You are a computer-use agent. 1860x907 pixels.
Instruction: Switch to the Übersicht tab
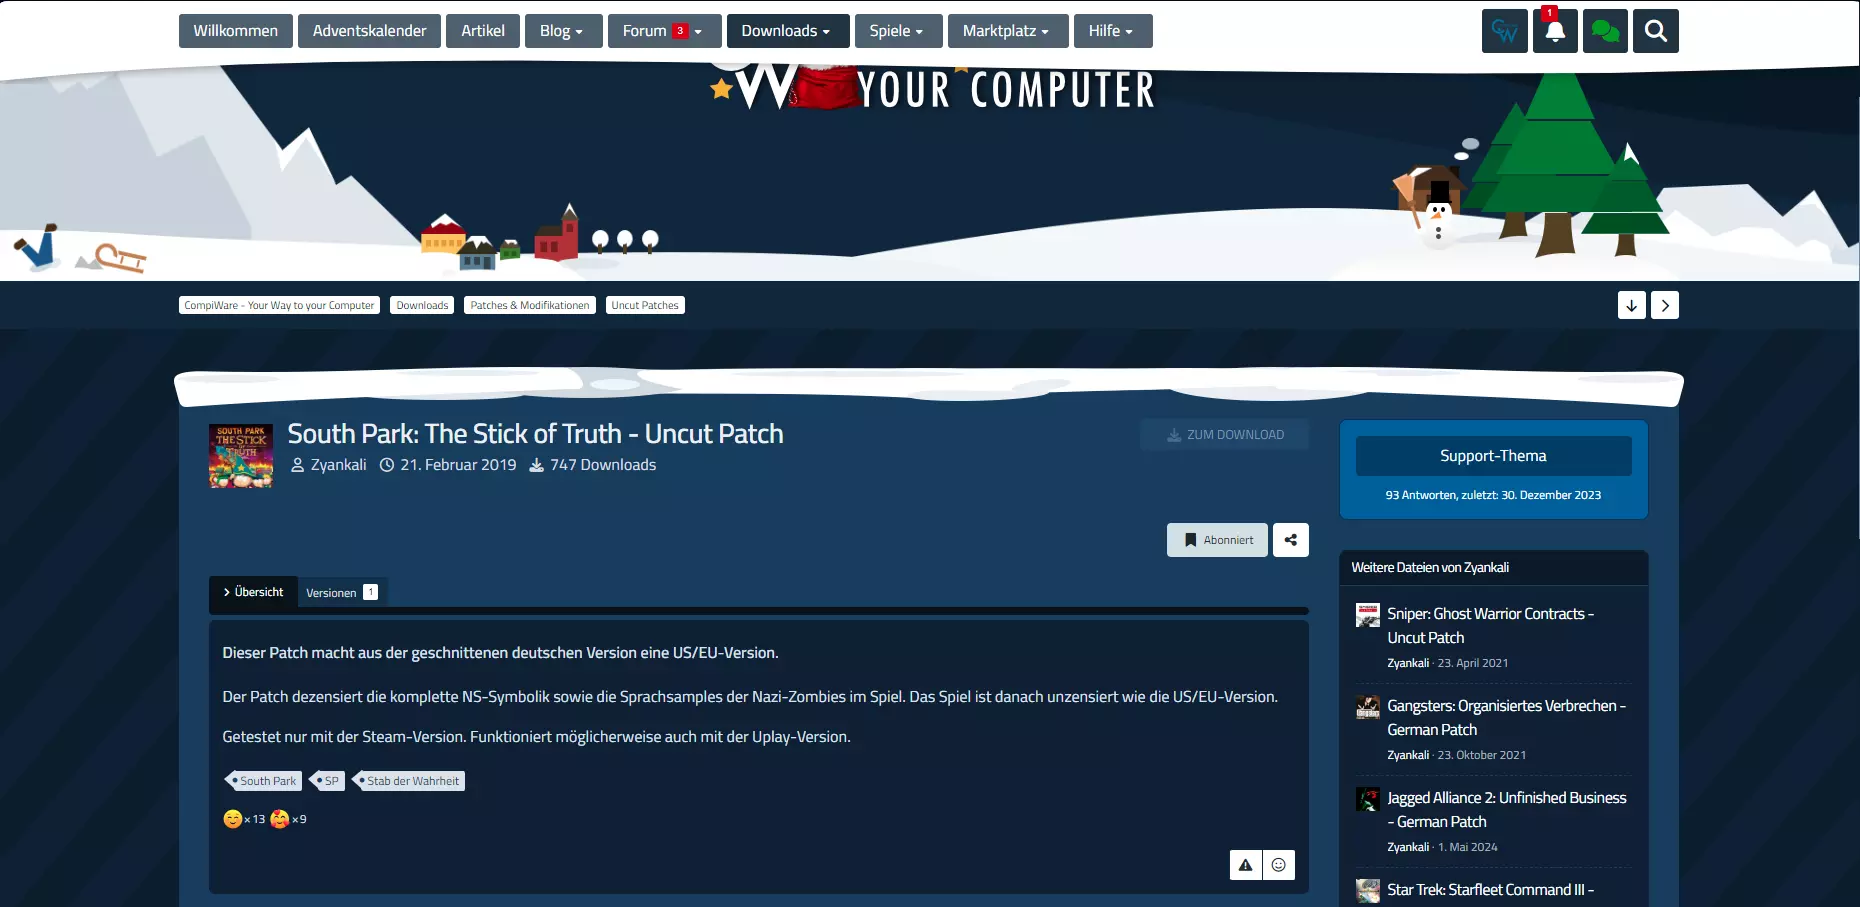[253, 592]
